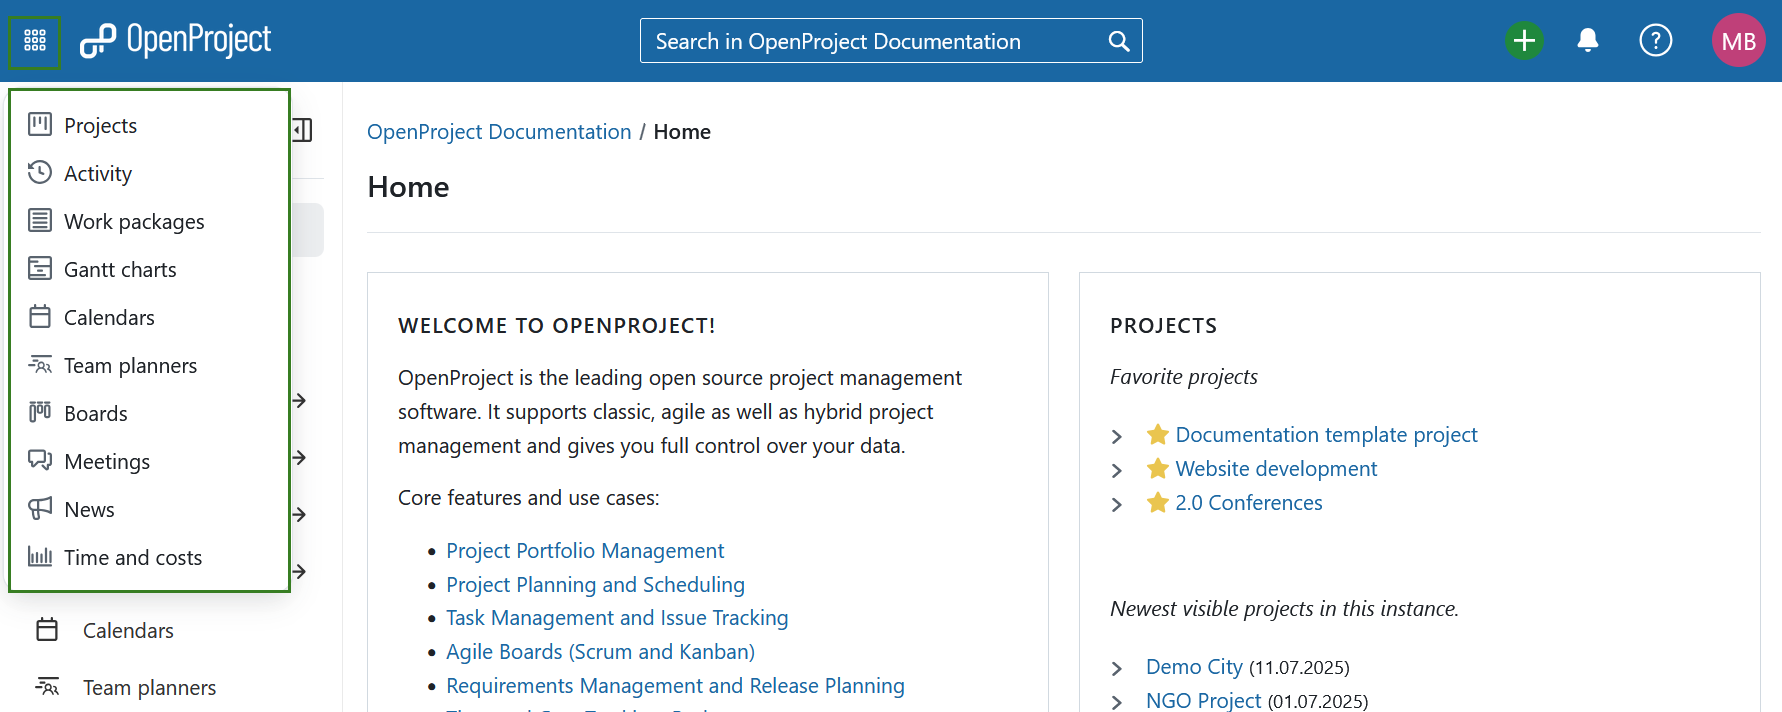Open Calendars in the left sidebar
This screenshot has height=712, width=1782.
(x=128, y=631)
